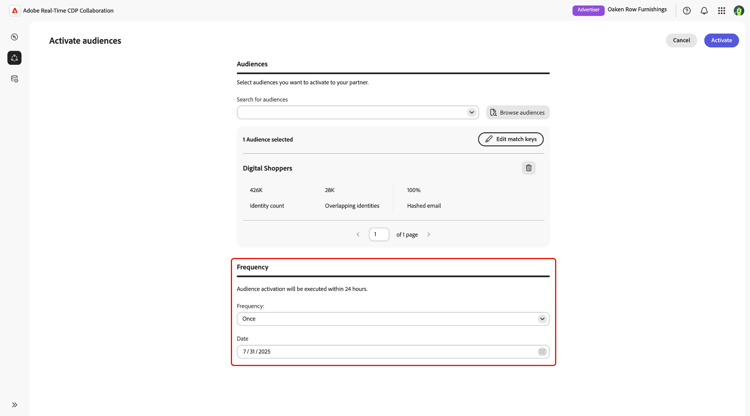750x416 pixels.
Task: Delete the Digital Shoppers audience
Action: (x=529, y=168)
